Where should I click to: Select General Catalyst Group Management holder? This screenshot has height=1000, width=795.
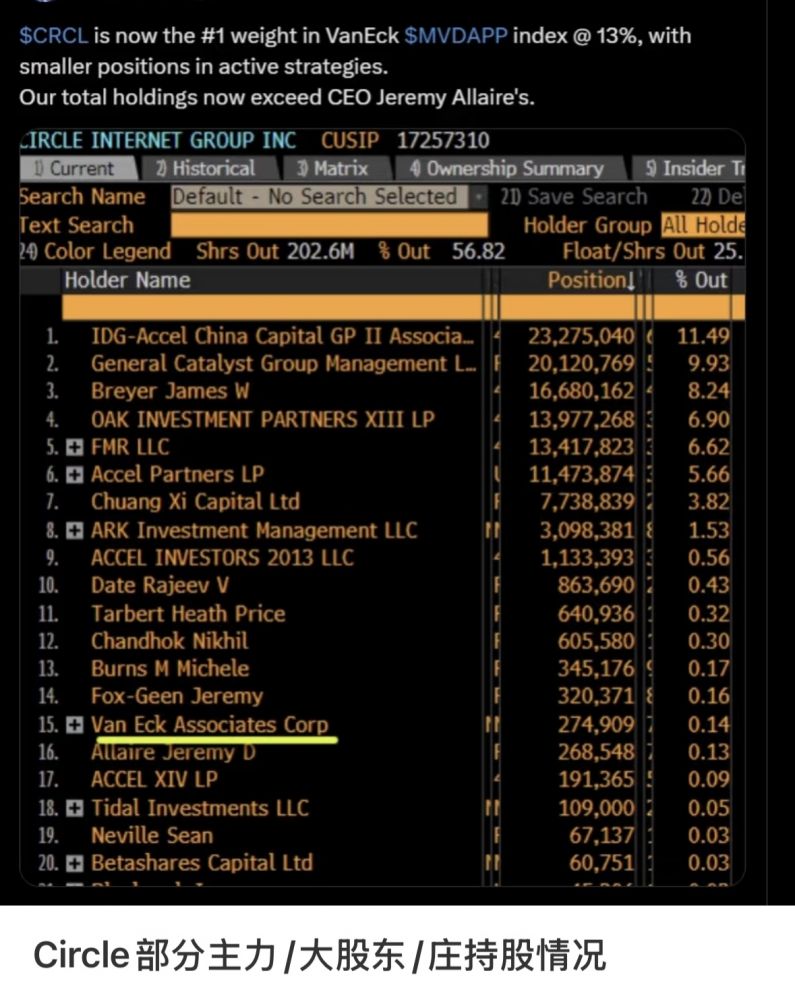(x=283, y=364)
